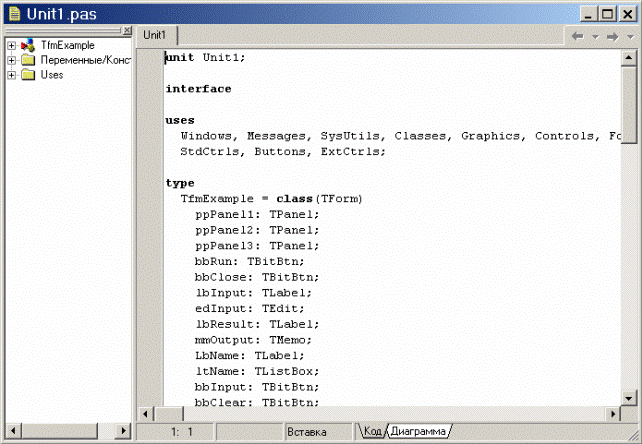Click editor horizontal scrollbar left arrow
642x444 pixels.
[x=145, y=414]
